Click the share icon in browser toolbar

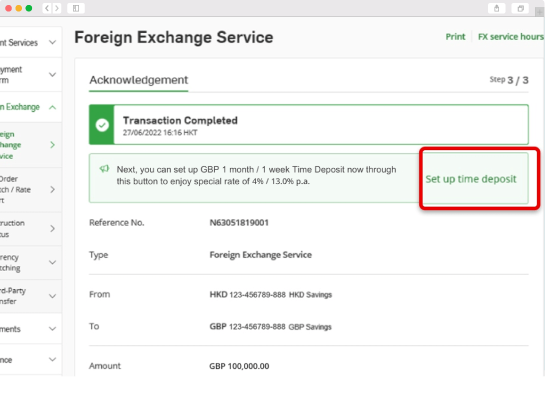coord(496,8)
